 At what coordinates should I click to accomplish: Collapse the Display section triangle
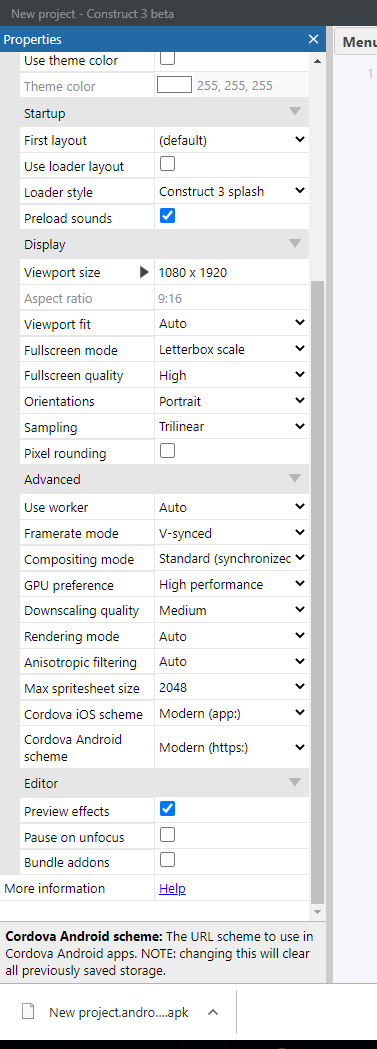(295, 244)
